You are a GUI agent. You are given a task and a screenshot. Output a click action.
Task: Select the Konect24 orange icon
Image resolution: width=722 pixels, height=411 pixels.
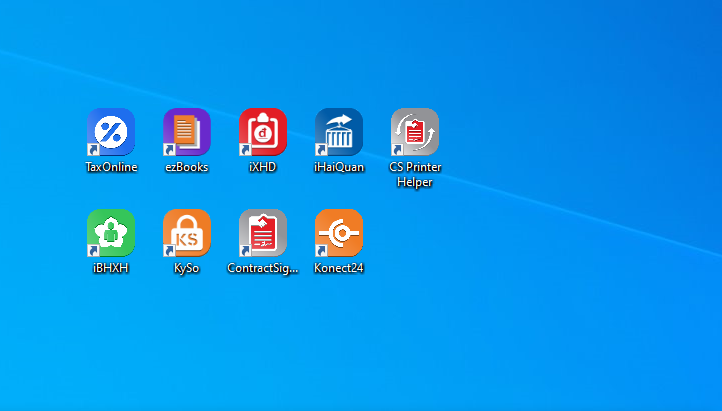pos(339,233)
